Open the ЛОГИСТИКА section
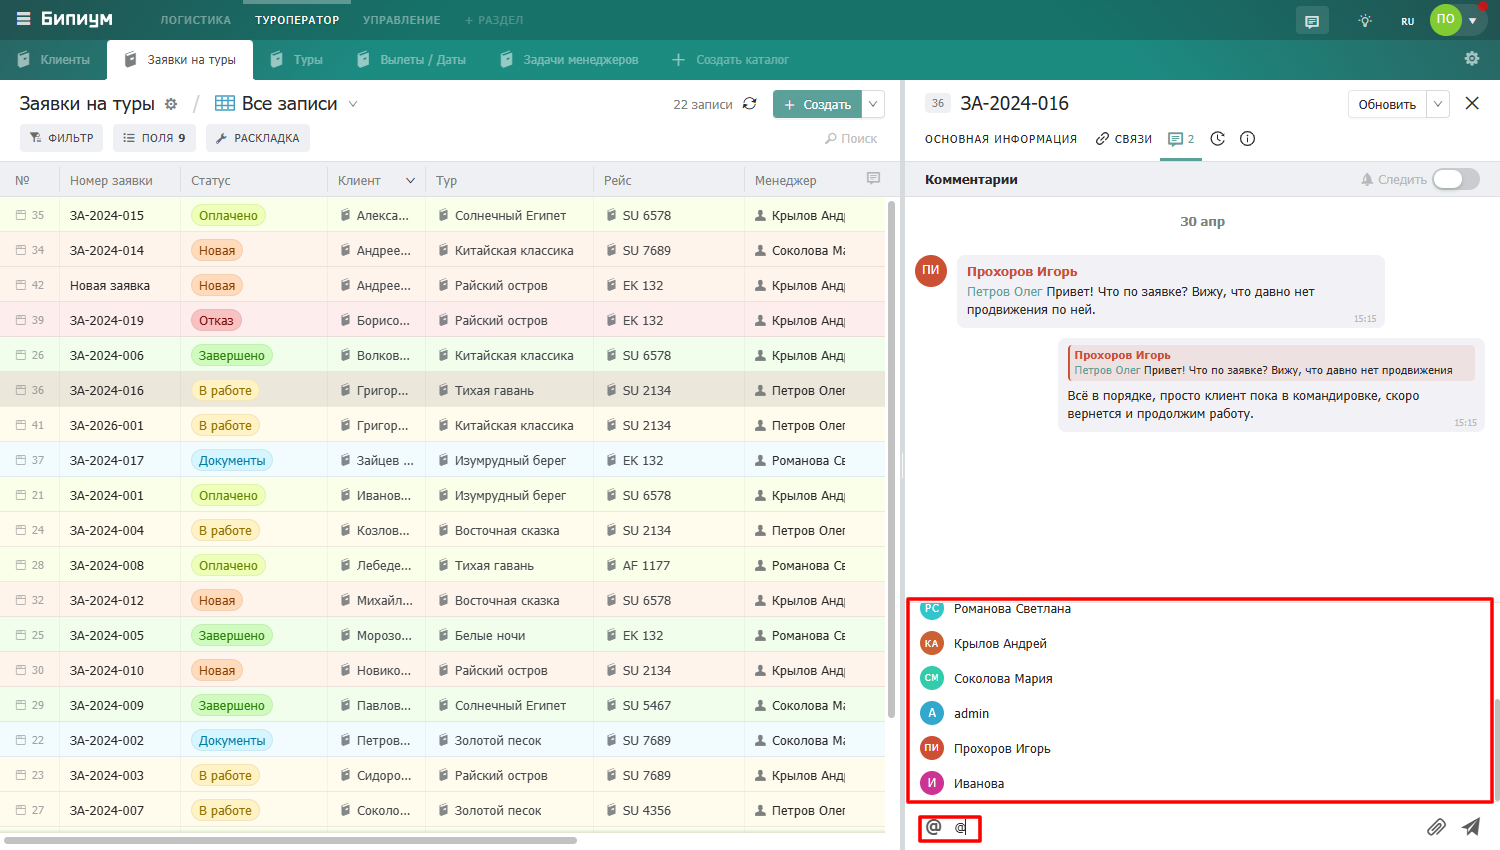Image resolution: width=1500 pixels, height=850 pixels. click(x=196, y=20)
